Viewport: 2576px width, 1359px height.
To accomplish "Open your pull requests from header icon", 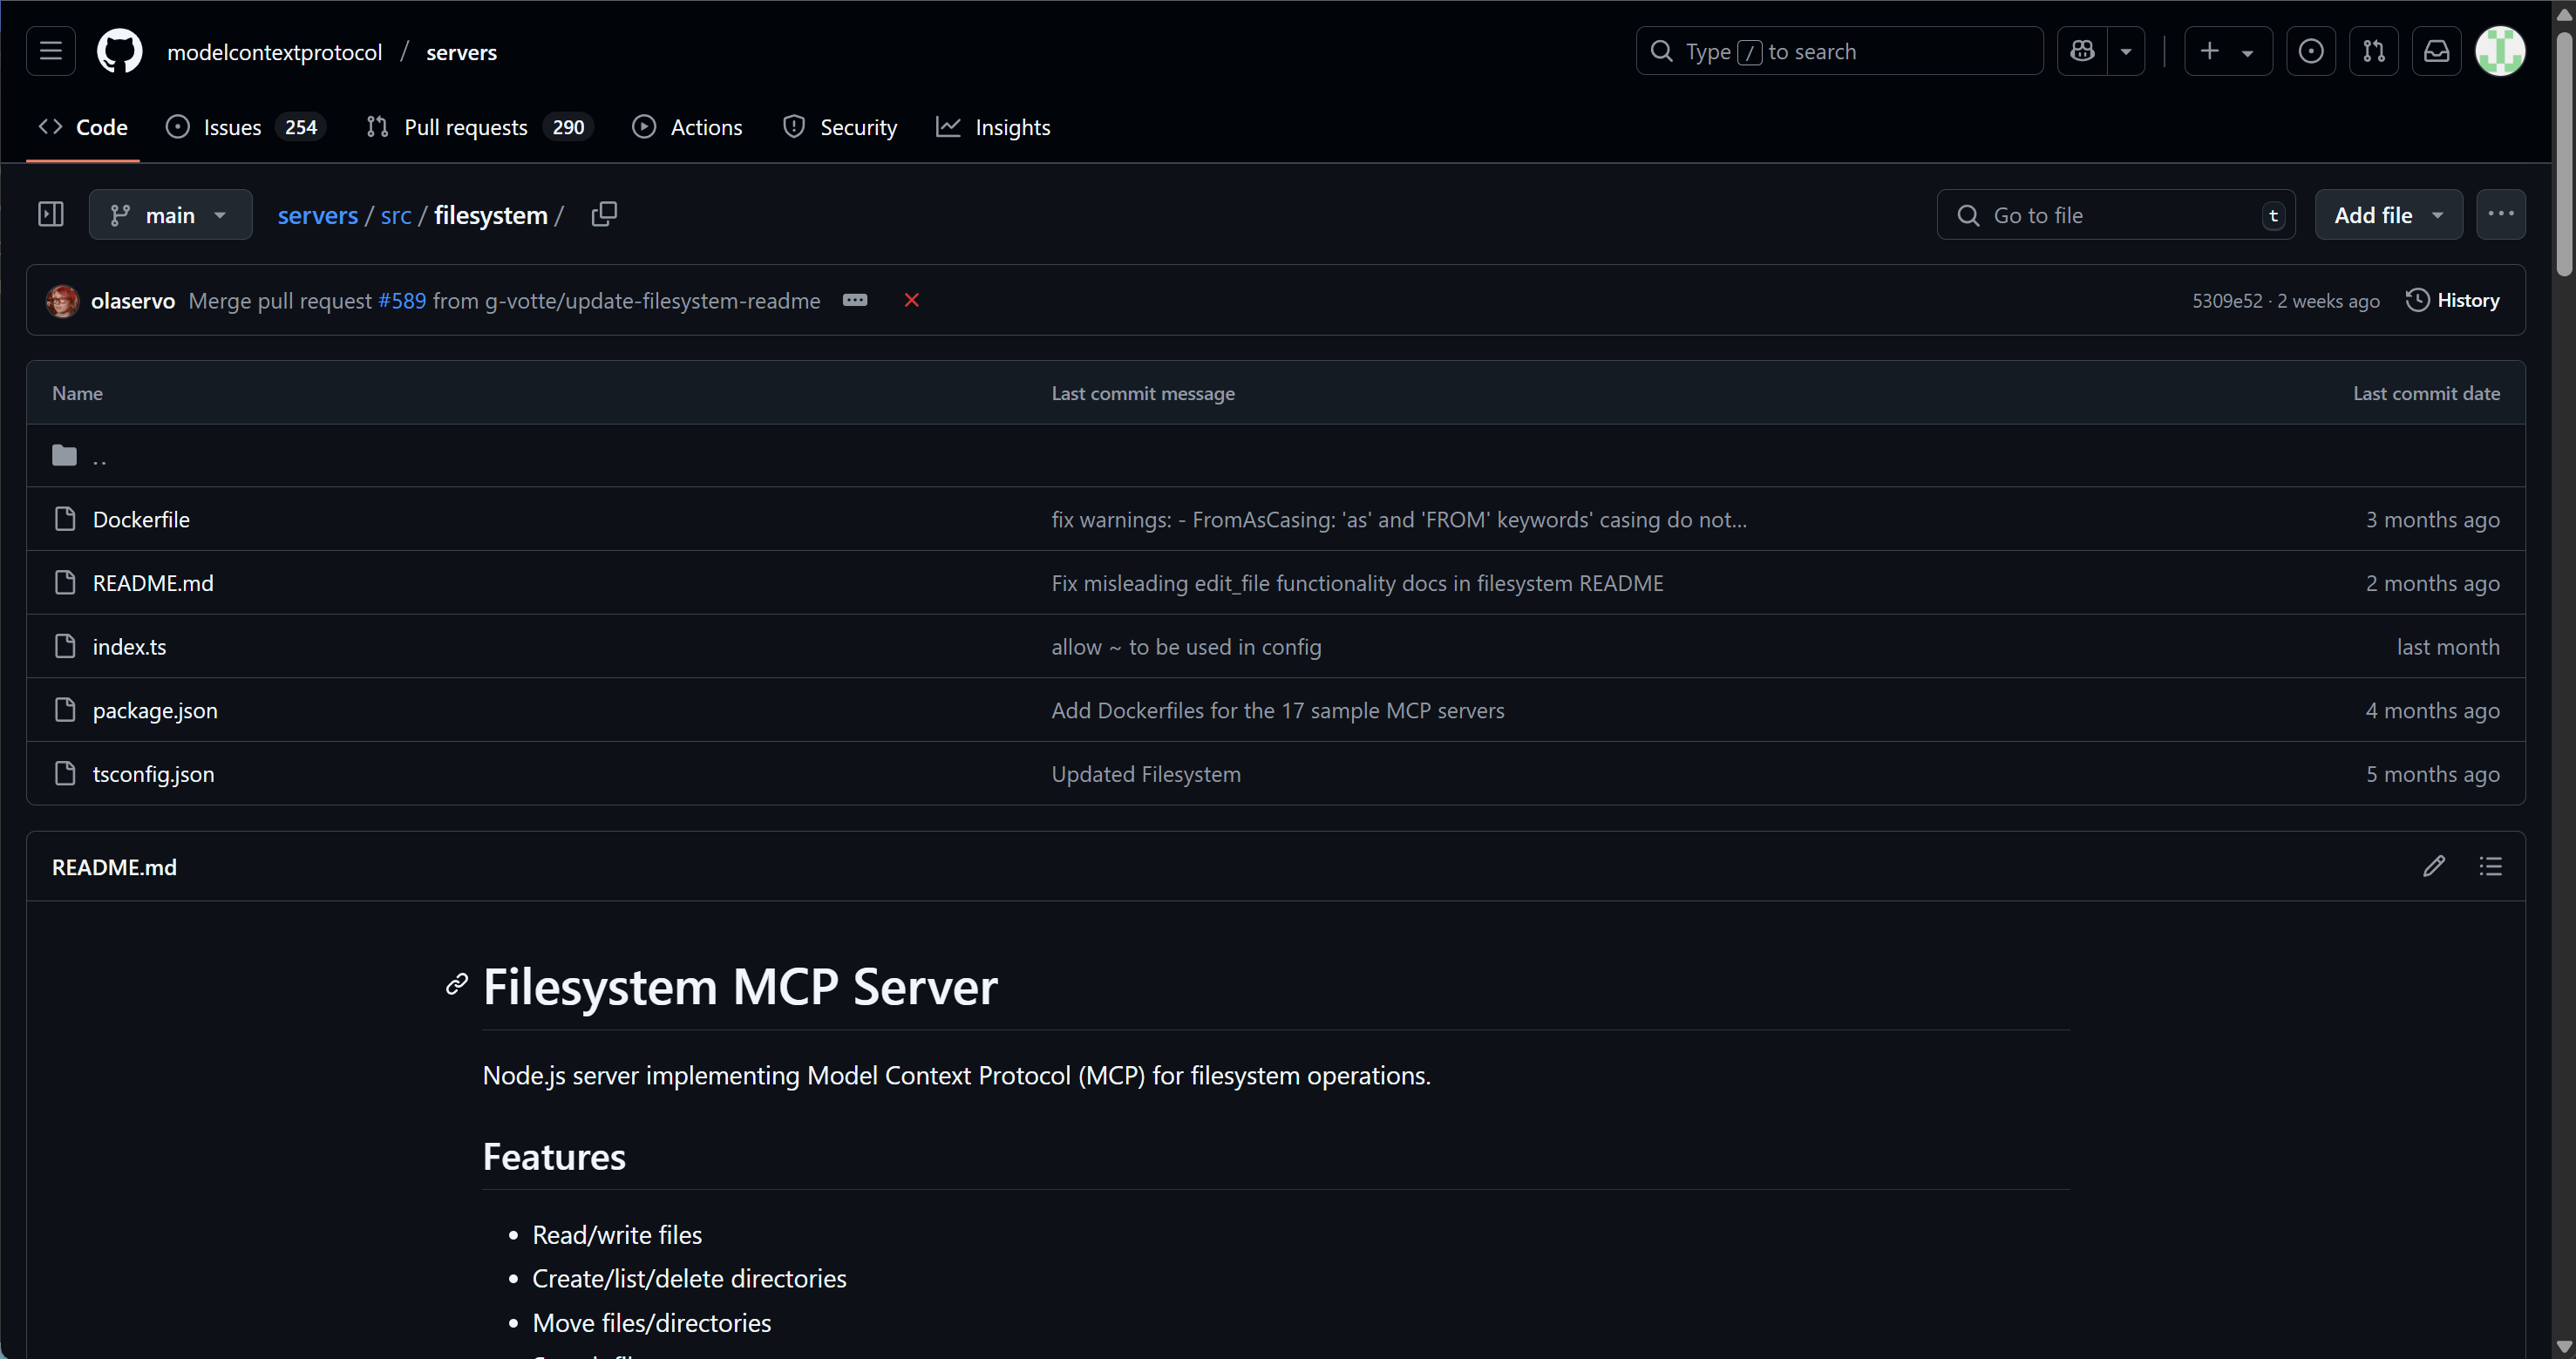I will click(x=2374, y=51).
